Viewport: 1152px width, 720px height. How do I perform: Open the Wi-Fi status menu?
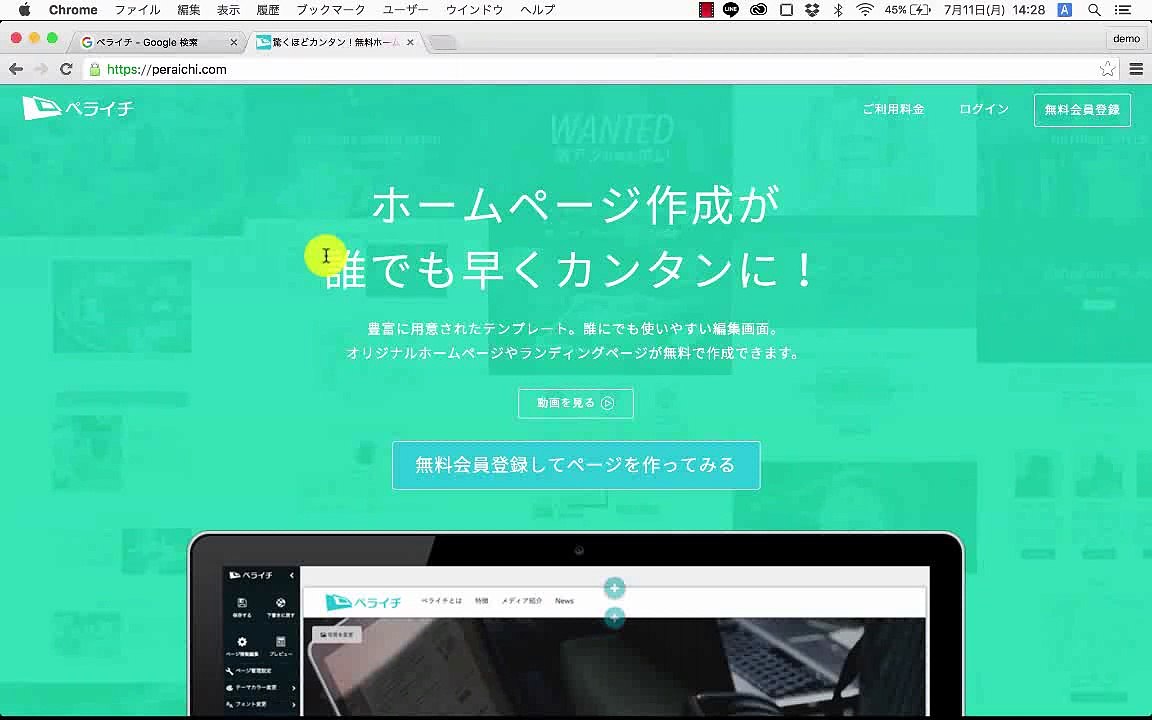point(865,10)
